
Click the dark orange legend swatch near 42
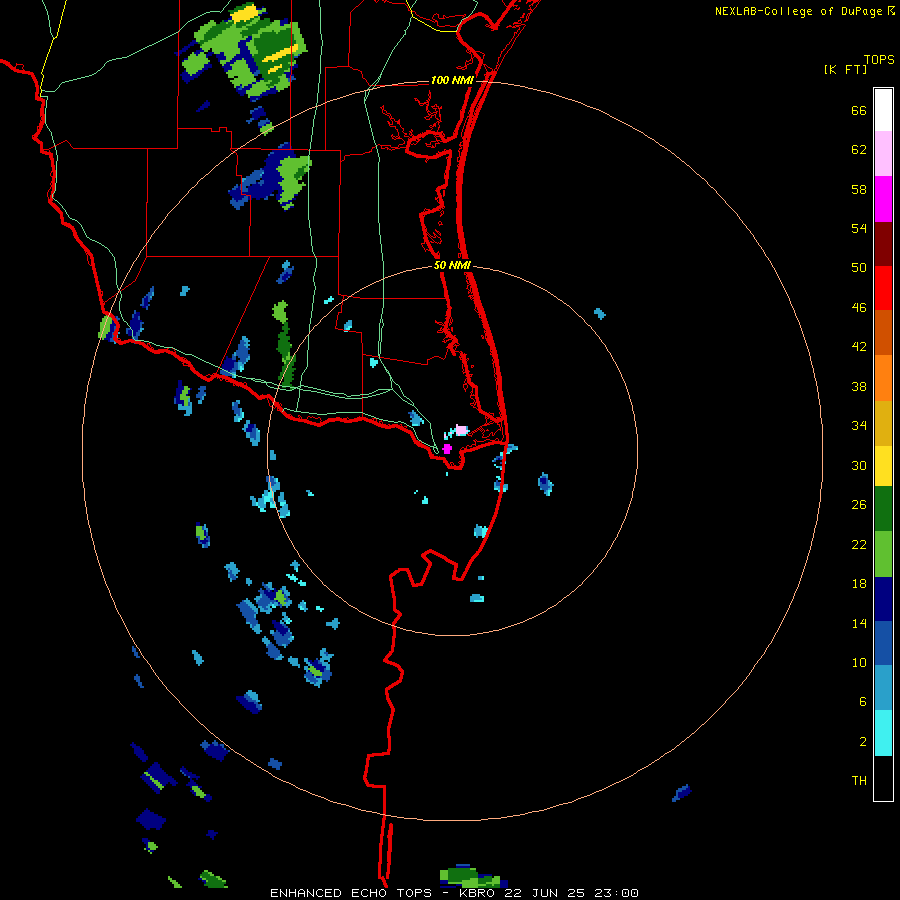click(883, 333)
